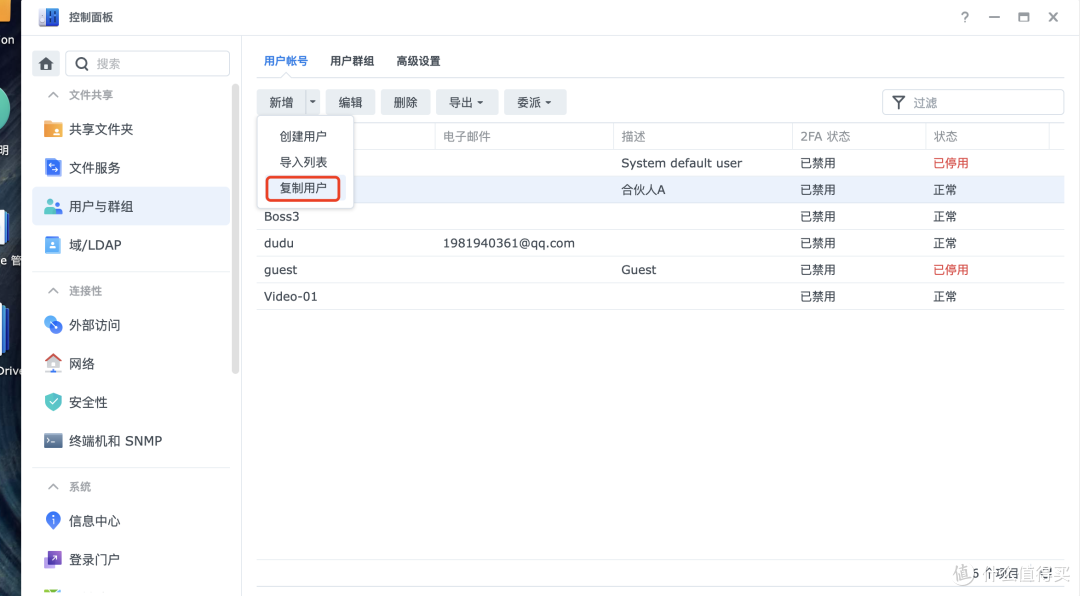Viewport: 1080px width, 596px height.
Task: Sort by the Status (状态) column header
Action: pos(987,136)
